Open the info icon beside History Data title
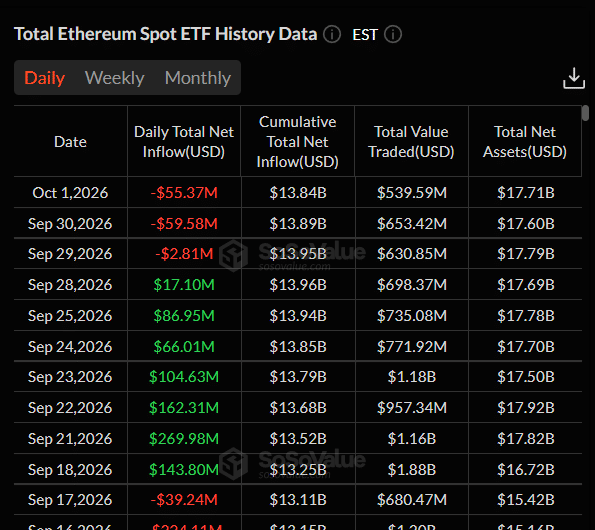This screenshot has height=530, width=595. coord(332,35)
